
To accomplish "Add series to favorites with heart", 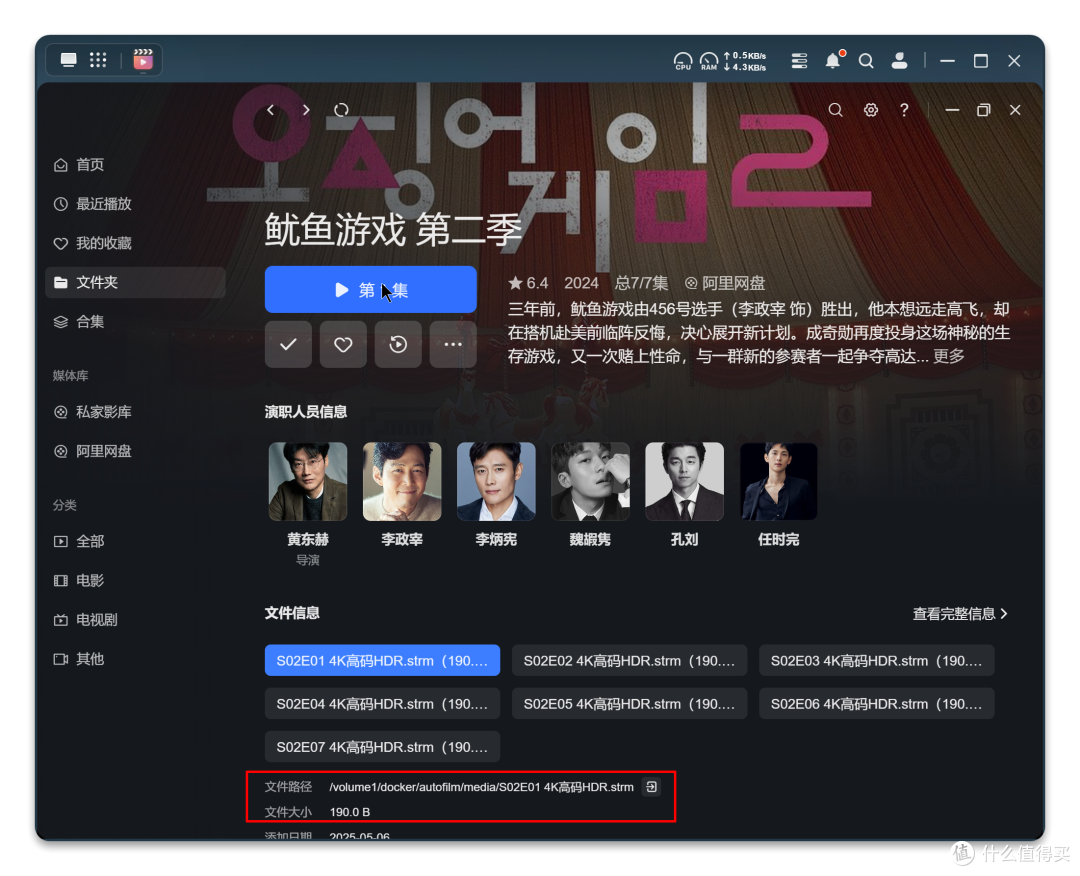I will pos(343,344).
